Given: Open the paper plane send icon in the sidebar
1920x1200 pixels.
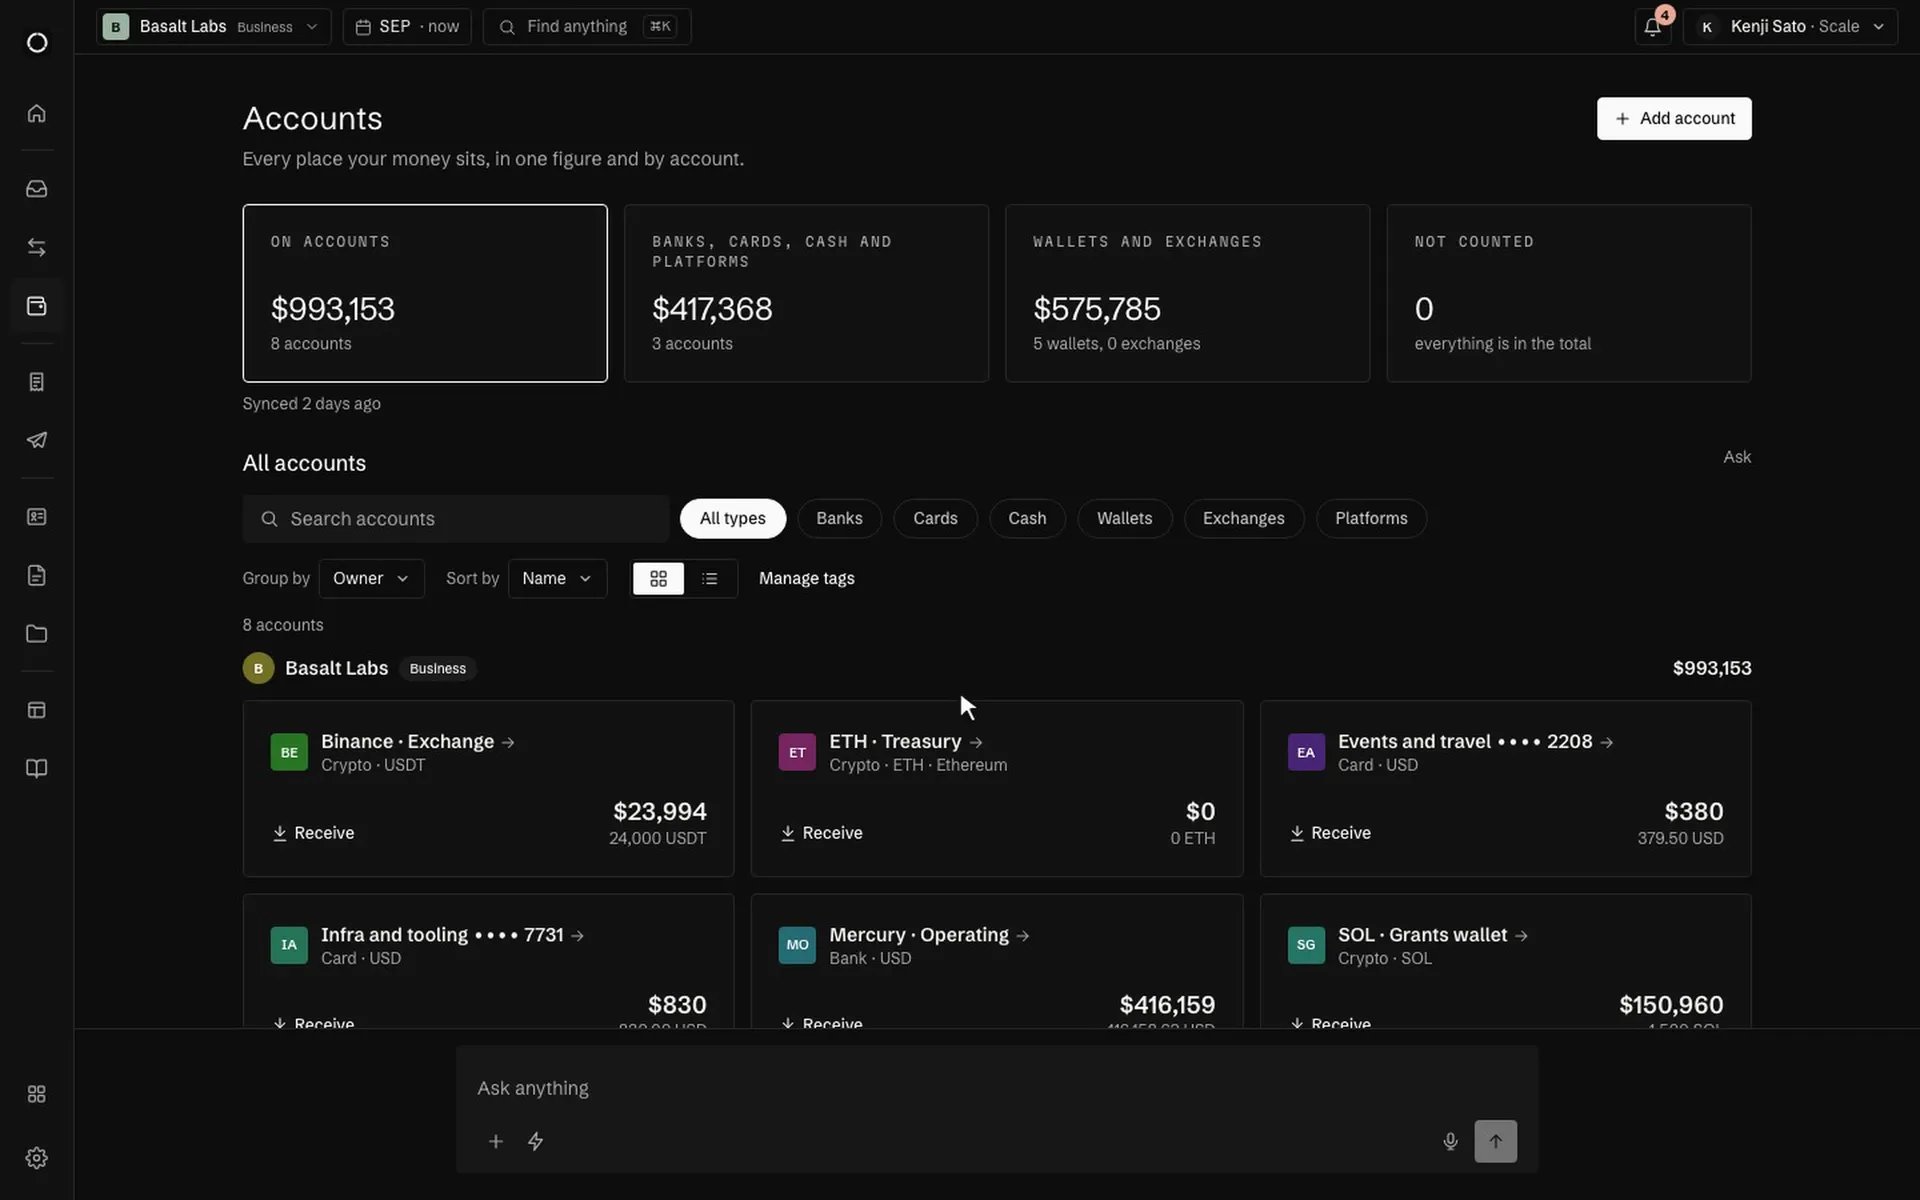Looking at the screenshot, I should point(37,440).
